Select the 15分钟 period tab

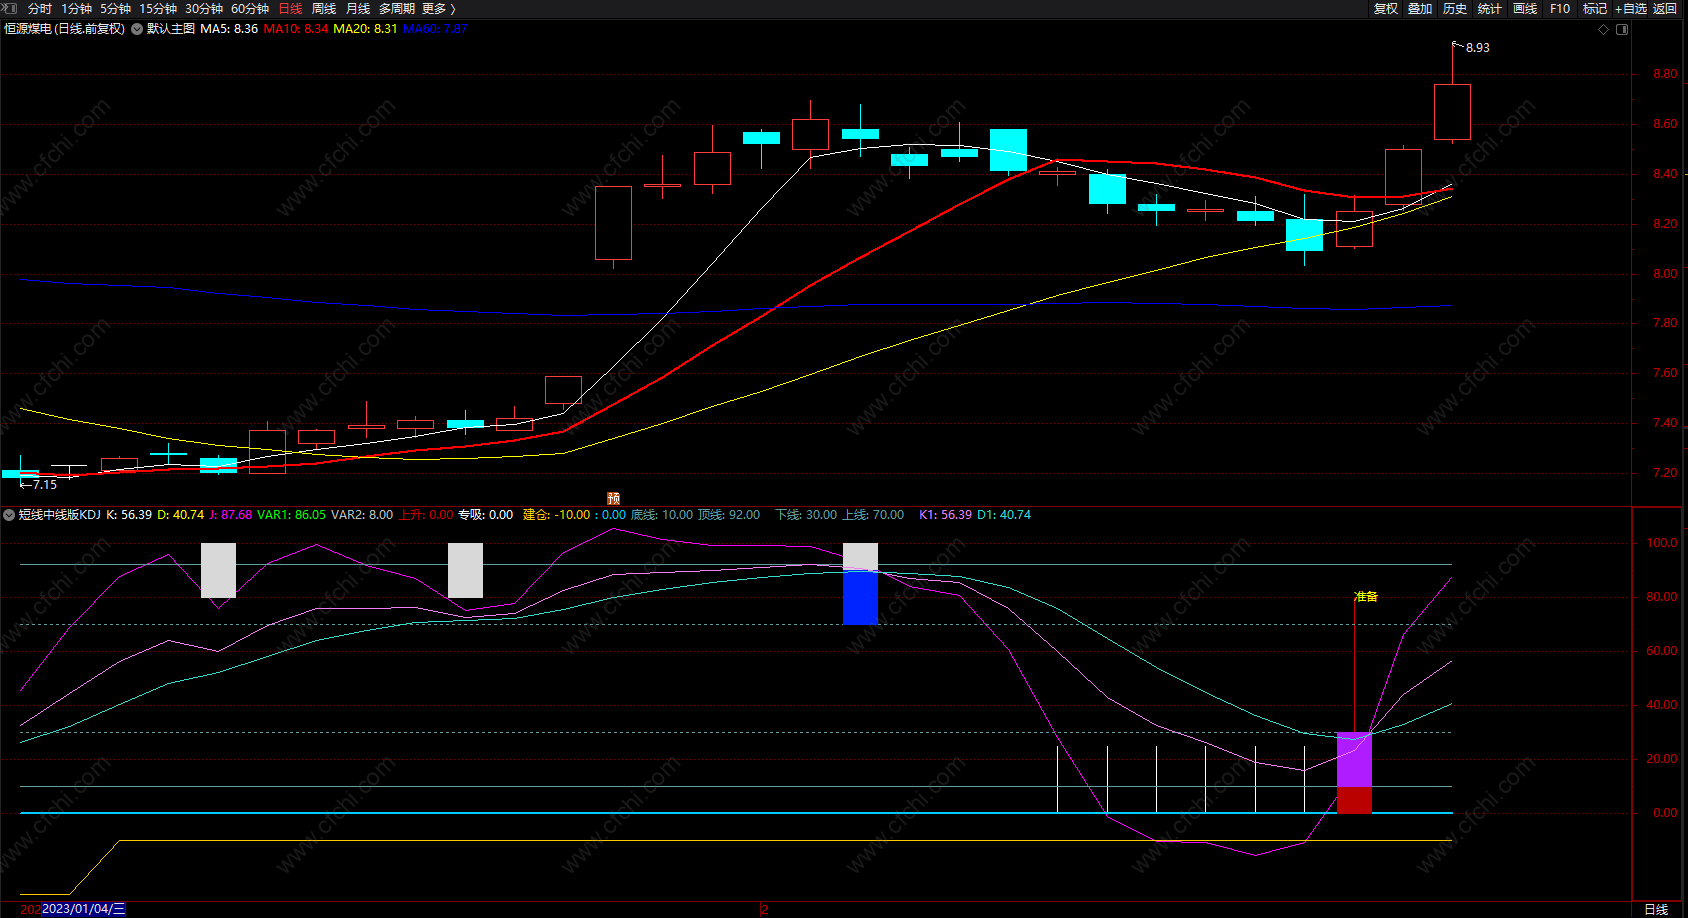point(158,8)
